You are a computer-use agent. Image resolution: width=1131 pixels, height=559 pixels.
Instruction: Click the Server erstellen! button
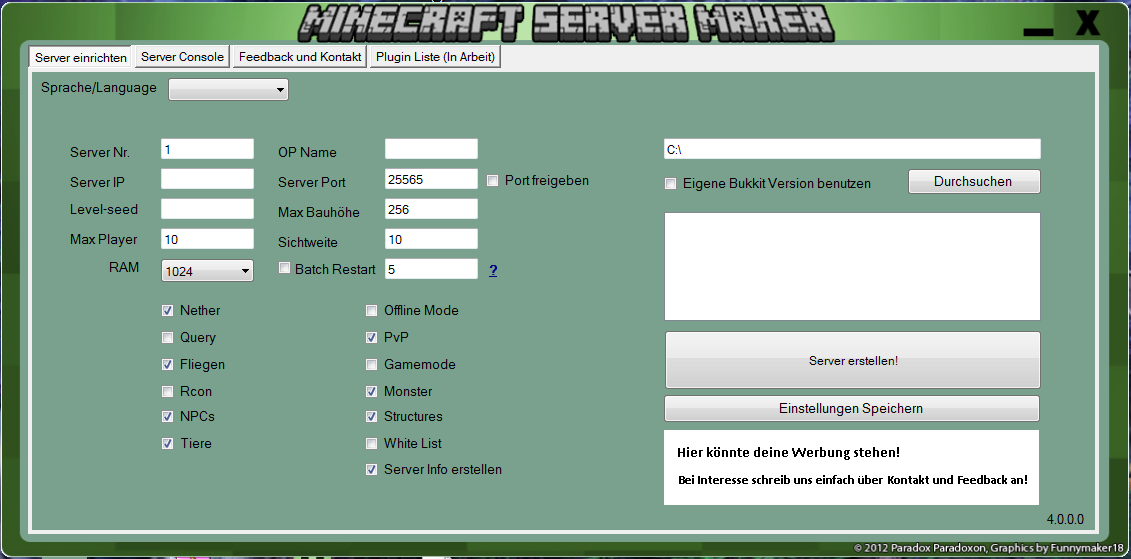point(853,361)
